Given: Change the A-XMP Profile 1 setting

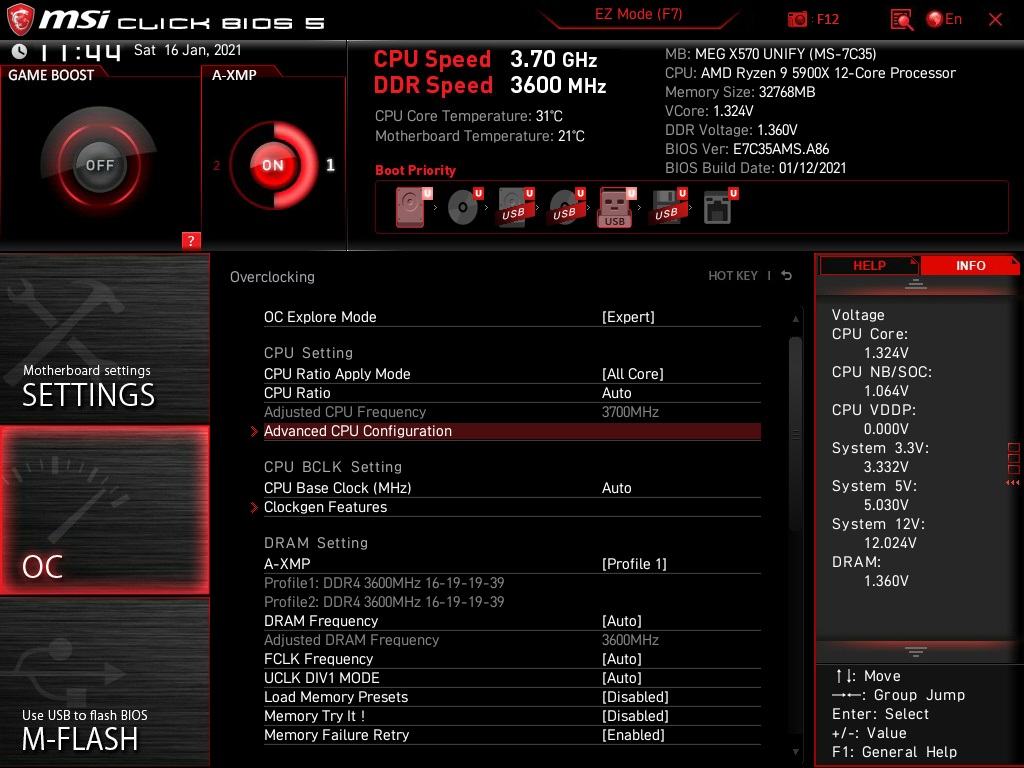Looking at the screenshot, I should [512, 564].
